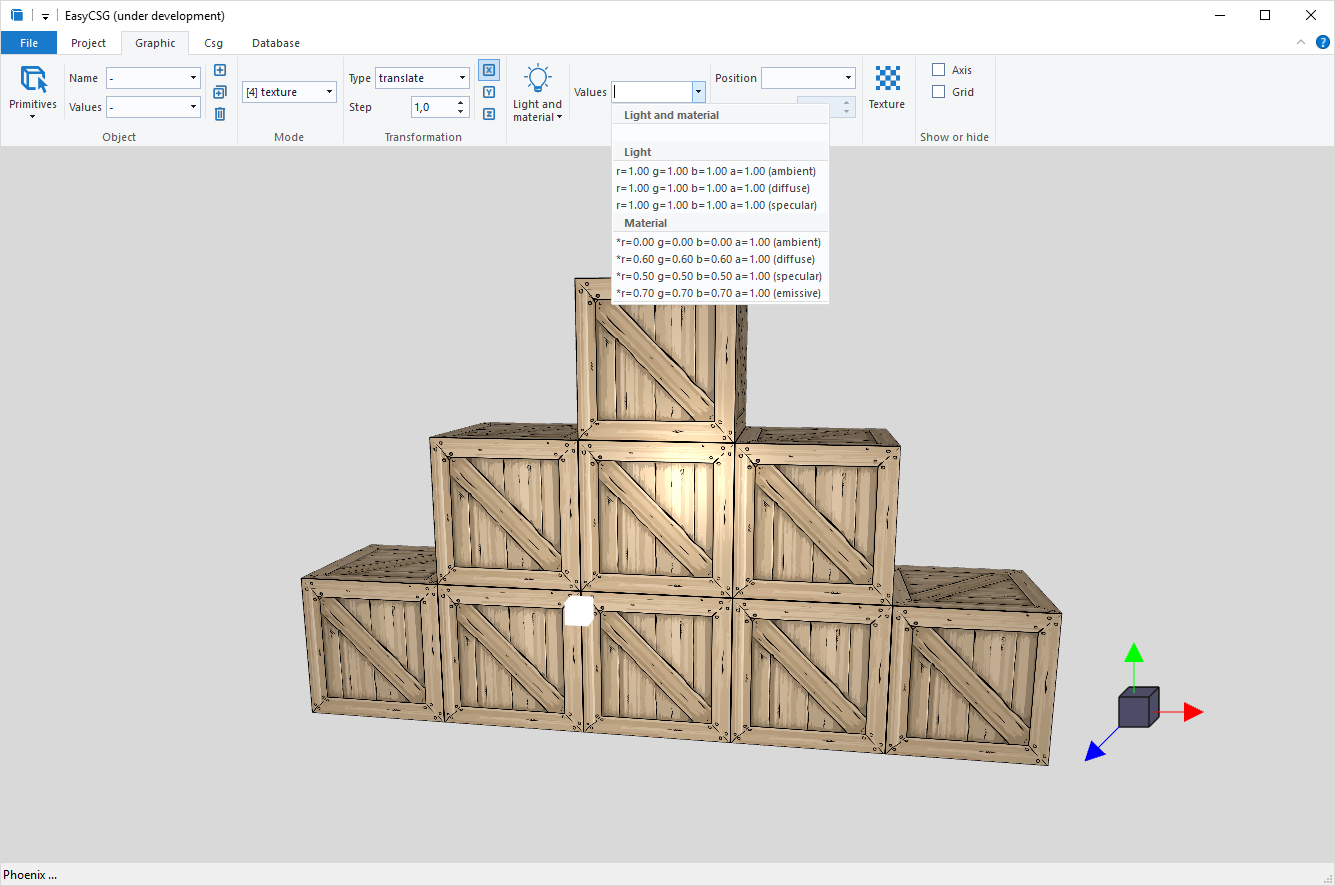Choose Light specular r=1.00 entry
The height and width of the screenshot is (886, 1335).
(x=720, y=205)
